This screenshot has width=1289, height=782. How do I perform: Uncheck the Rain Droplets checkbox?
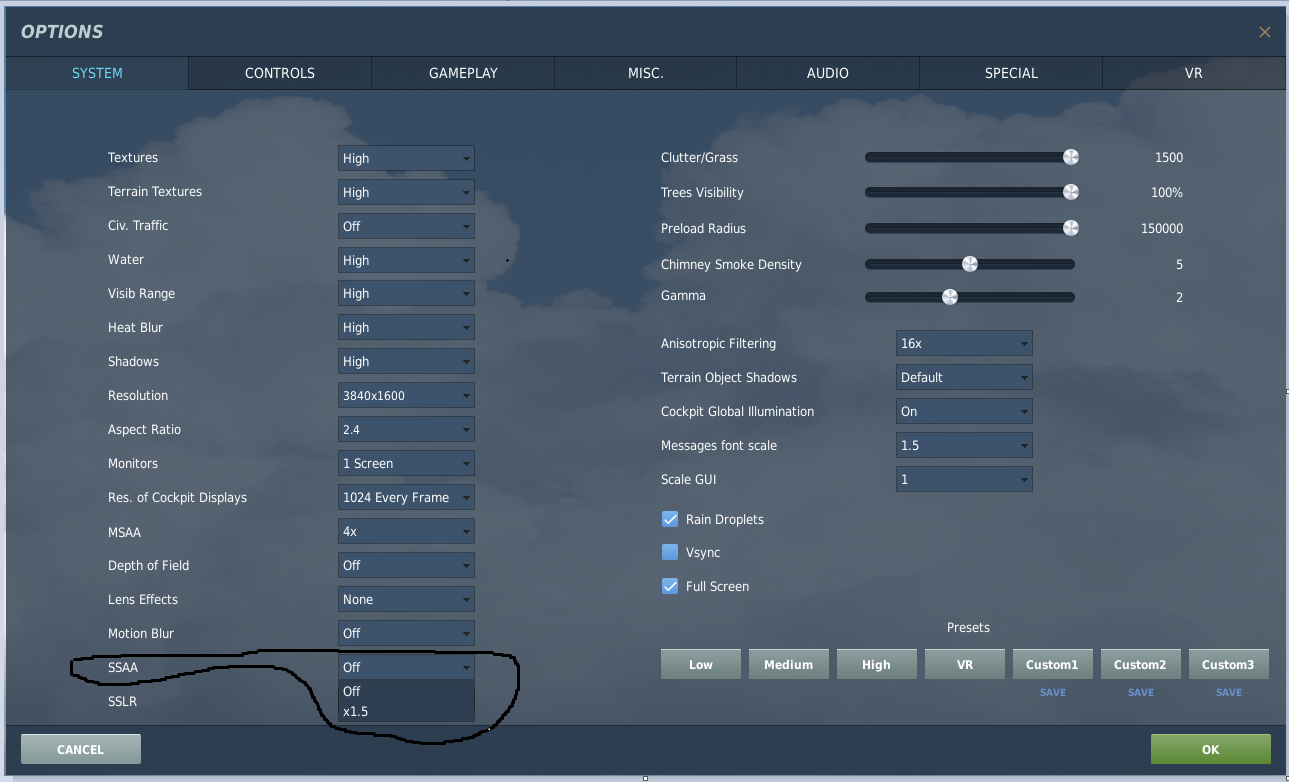pos(670,520)
